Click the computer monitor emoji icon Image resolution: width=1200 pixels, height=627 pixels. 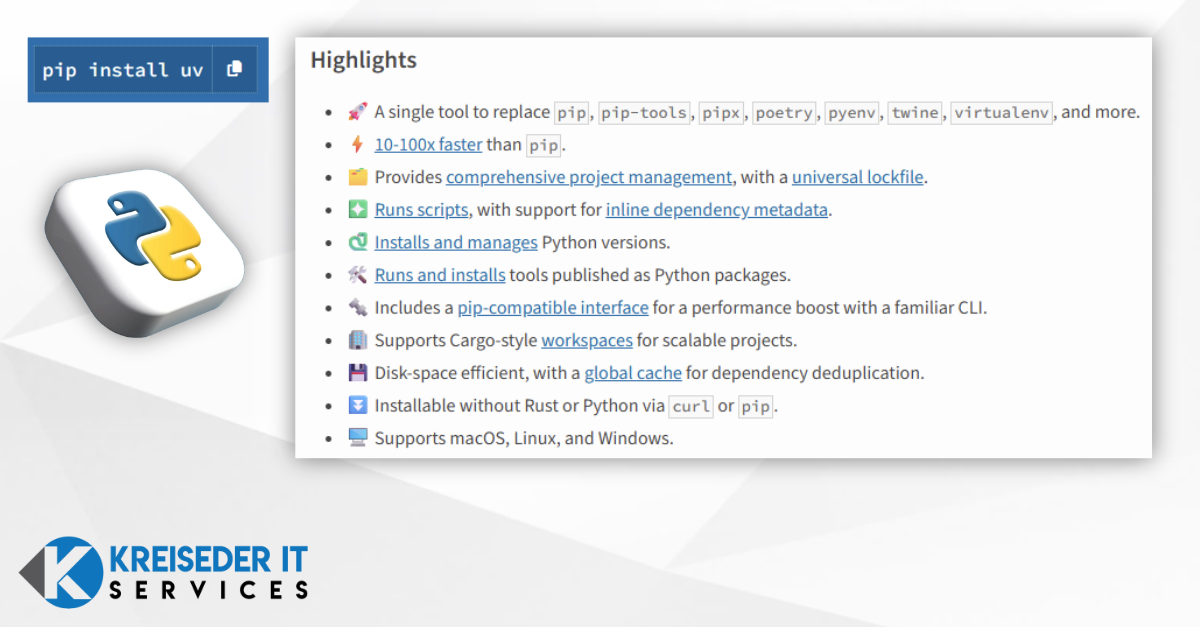point(358,438)
